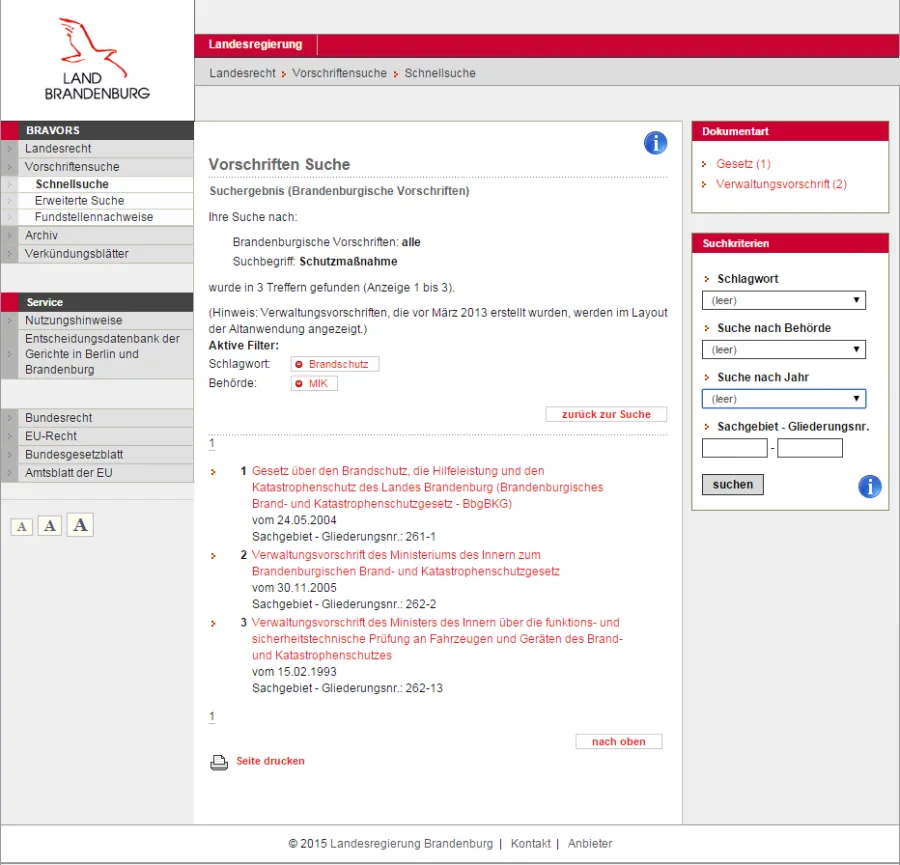Click the Landesregierung tab in red bar
The image size is (900, 865).
pos(255,45)
